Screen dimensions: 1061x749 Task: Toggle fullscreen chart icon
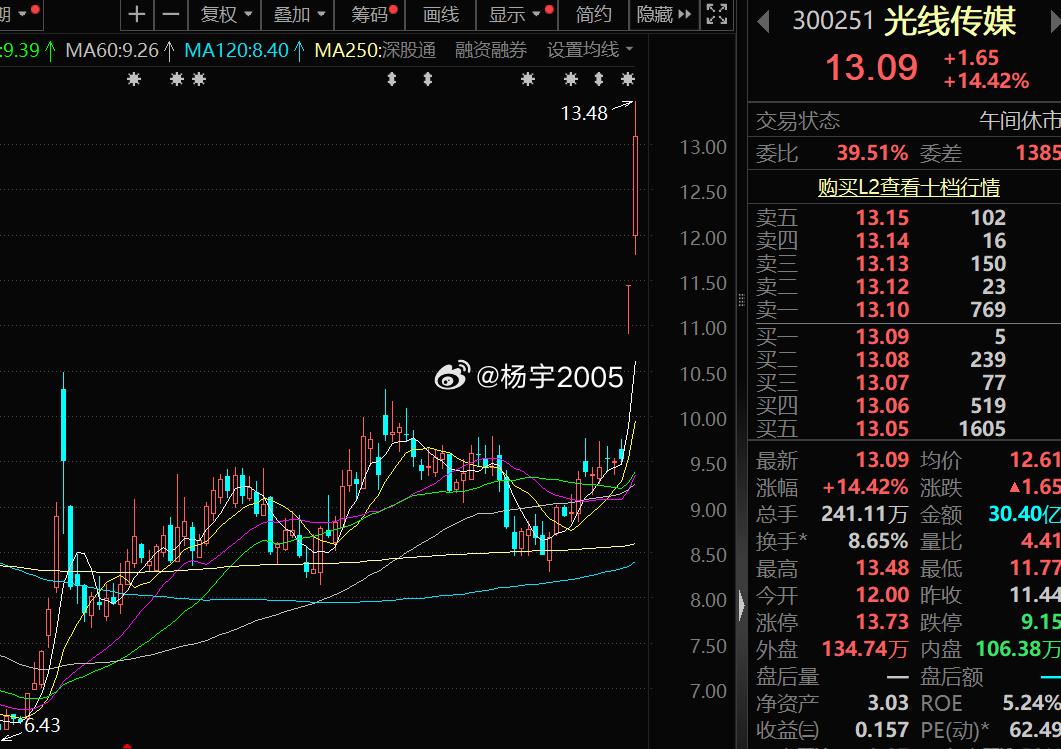coord(717,14)
